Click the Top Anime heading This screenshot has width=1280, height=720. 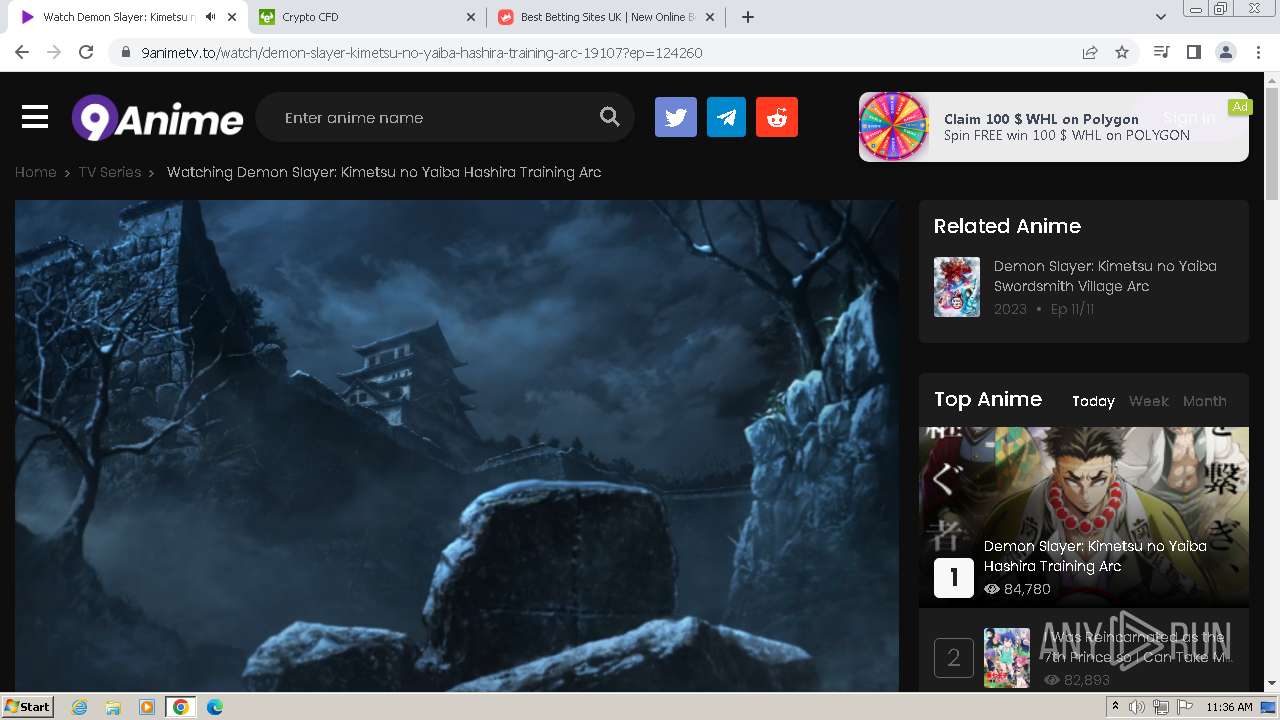[x=988, y=399]
